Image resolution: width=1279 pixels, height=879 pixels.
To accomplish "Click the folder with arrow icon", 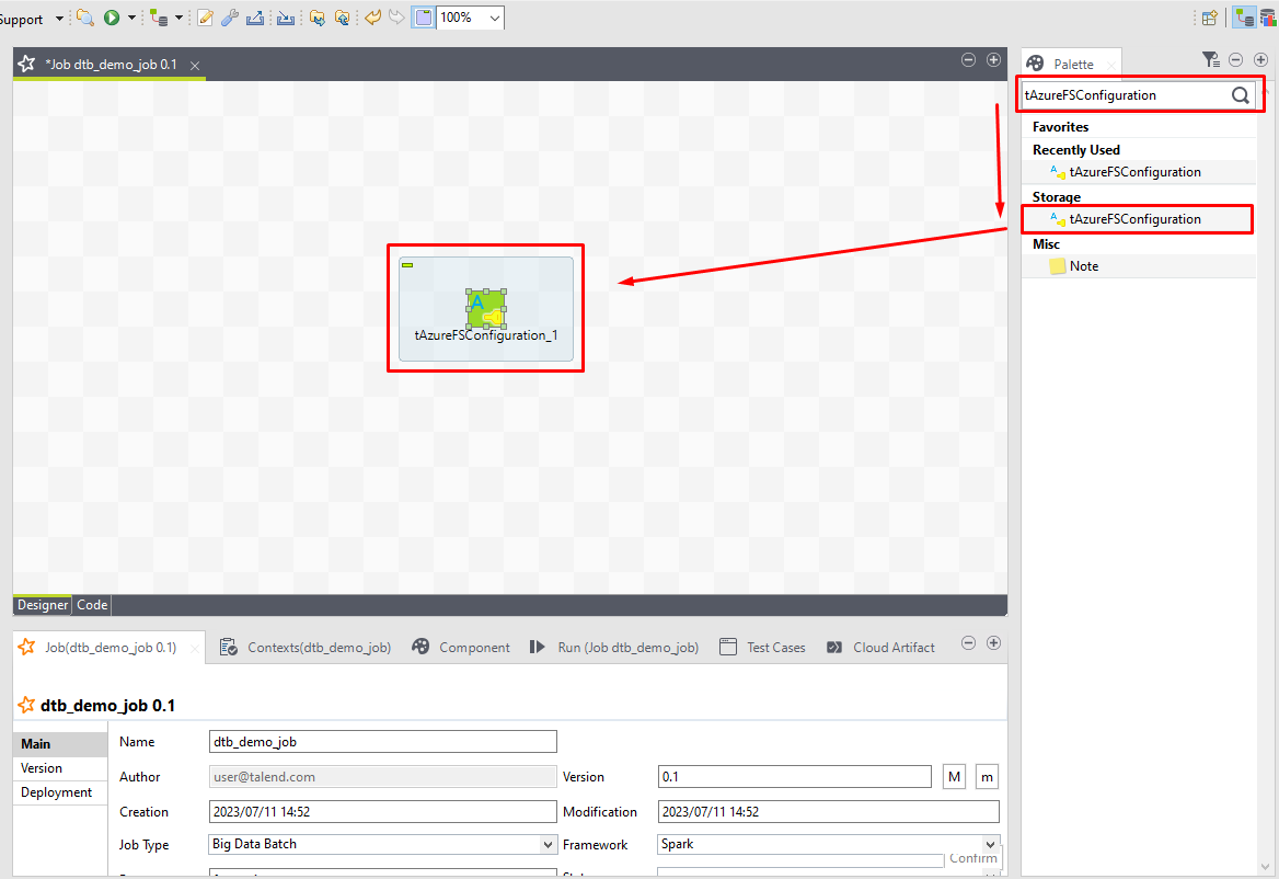I will pyautogui.click(x=317, y=18).
